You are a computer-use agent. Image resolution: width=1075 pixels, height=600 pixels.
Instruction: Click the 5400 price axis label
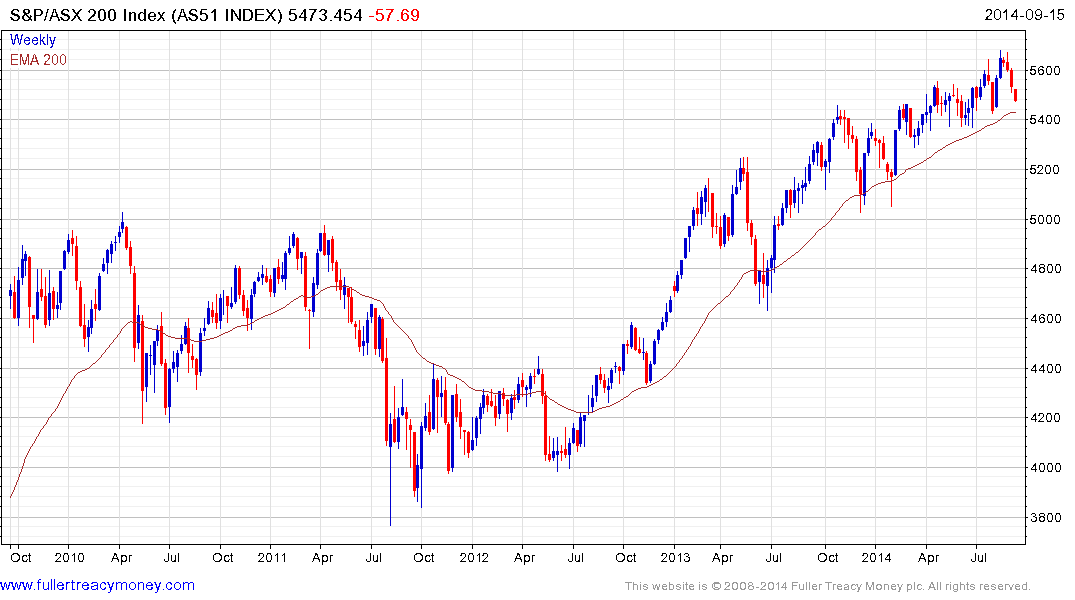click(1045, 120)
